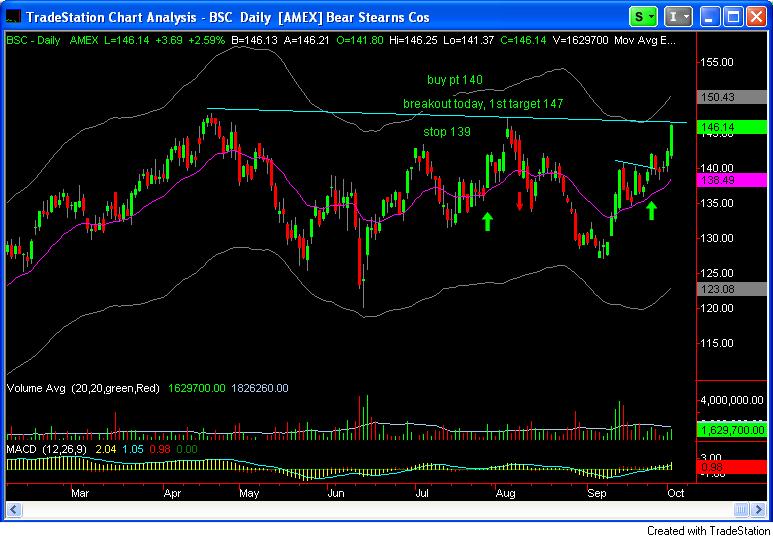Click the 'O=141.80' value in status line
This screenshot has height=537, width=773.
coord(360,40)
